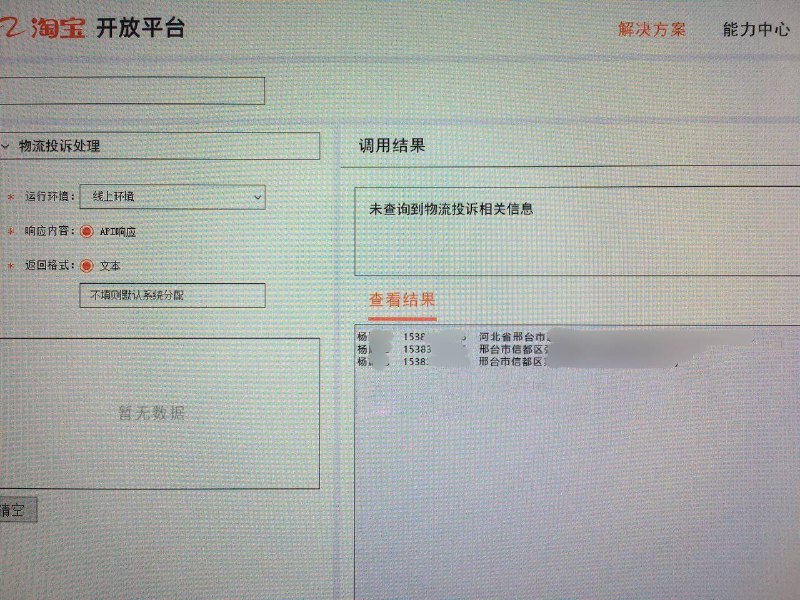
Task: Select the 文本 return format radio
Action: [87, 266]
